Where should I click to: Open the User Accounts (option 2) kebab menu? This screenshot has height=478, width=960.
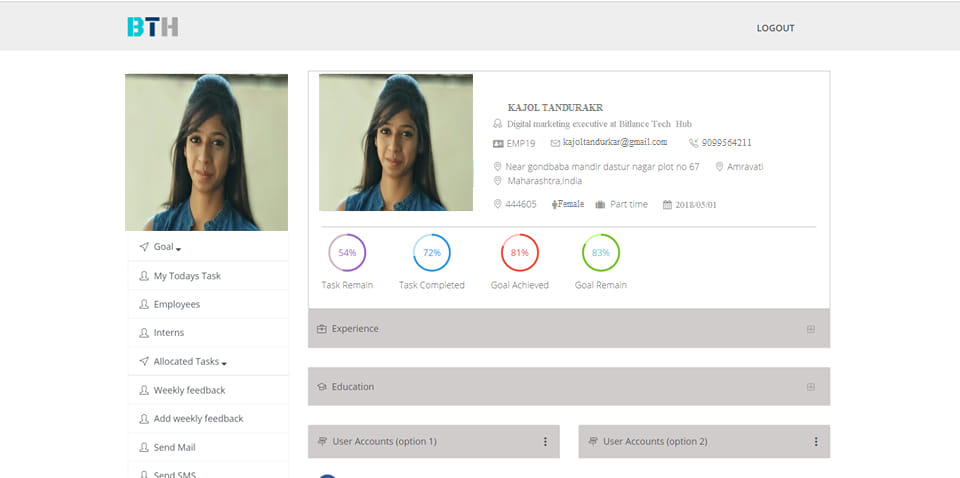pos(816,441)
